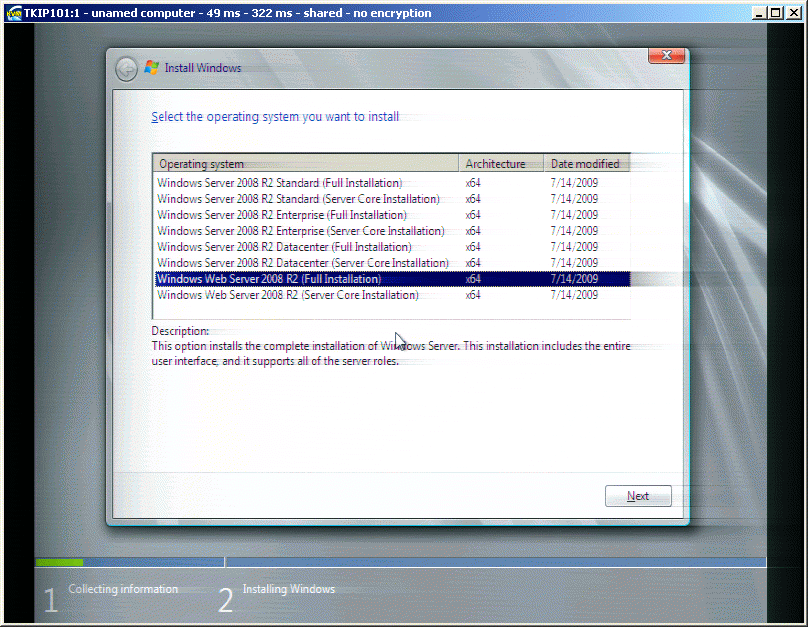Click the Architecture column header
Image resolution: width=808 pixels, height=627 pixels.
click(x=501, y=163)
